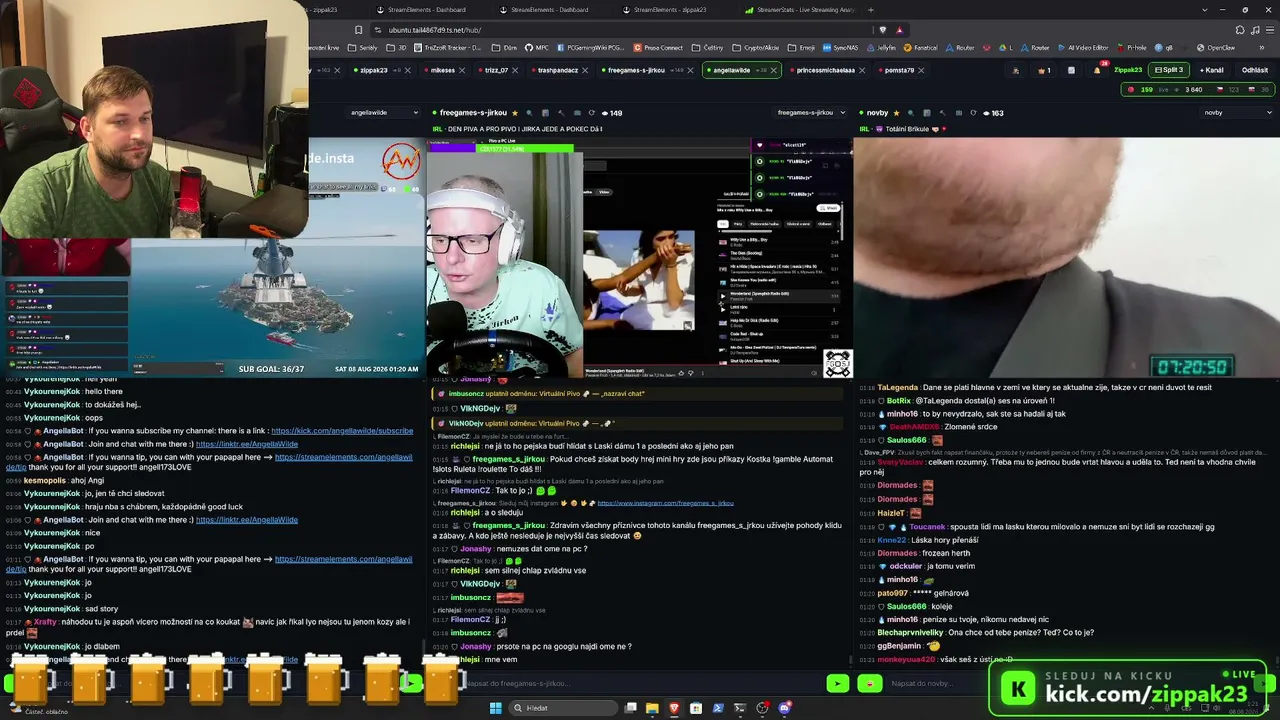
Task: Switch to the mikeses channel tab
Action: pyautogui.click(x=442, y=71)
